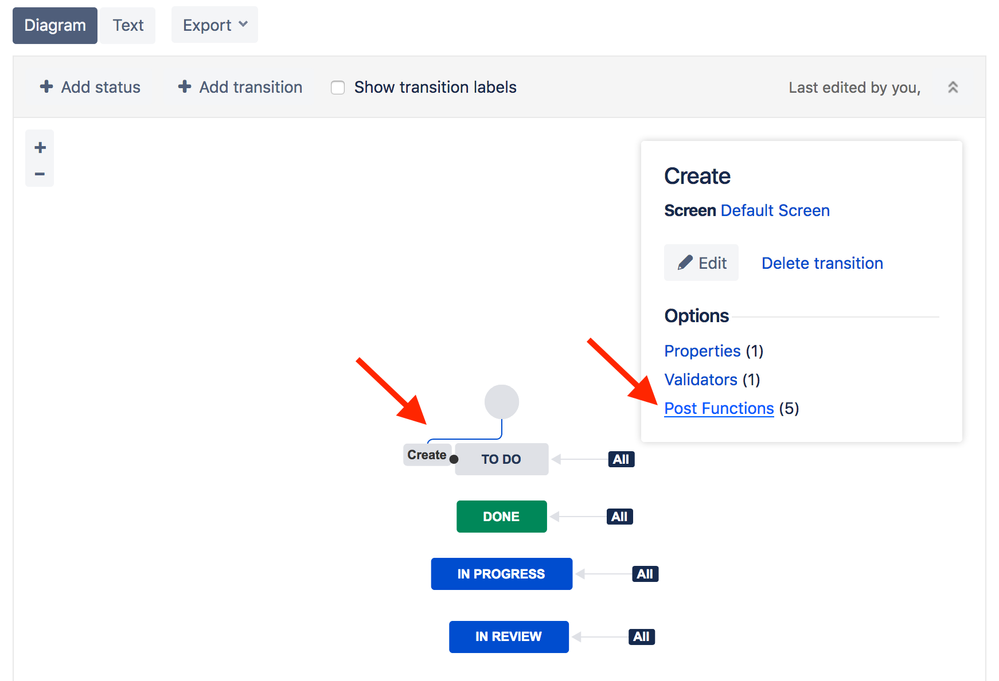Select the TO DO status

[501, 459]
